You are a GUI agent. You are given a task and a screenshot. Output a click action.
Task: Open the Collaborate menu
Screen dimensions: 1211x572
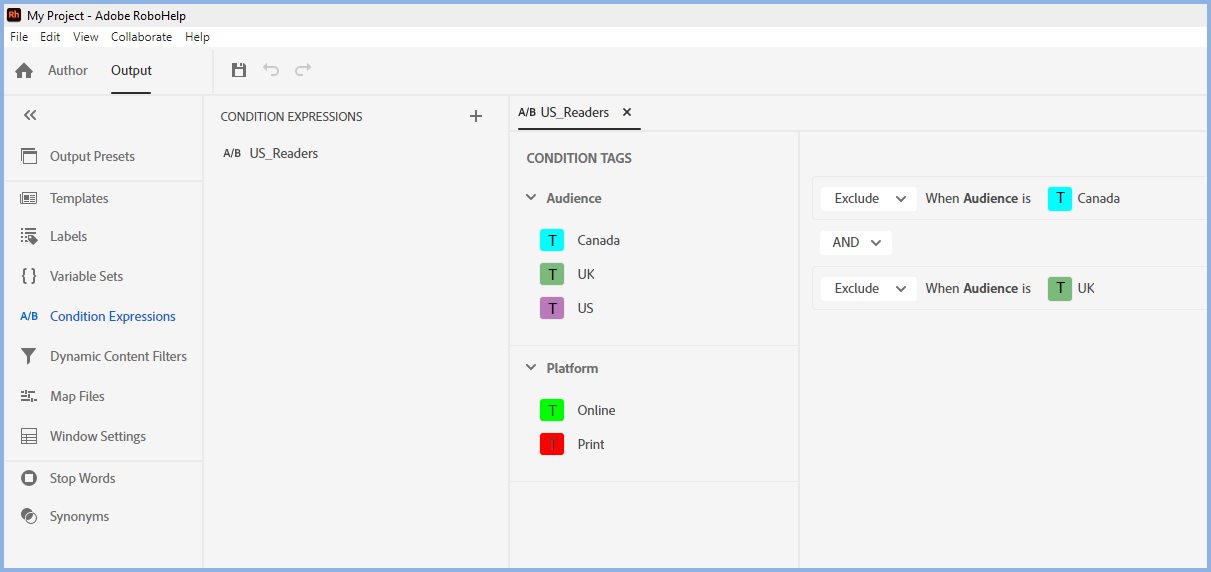(141, 37)
